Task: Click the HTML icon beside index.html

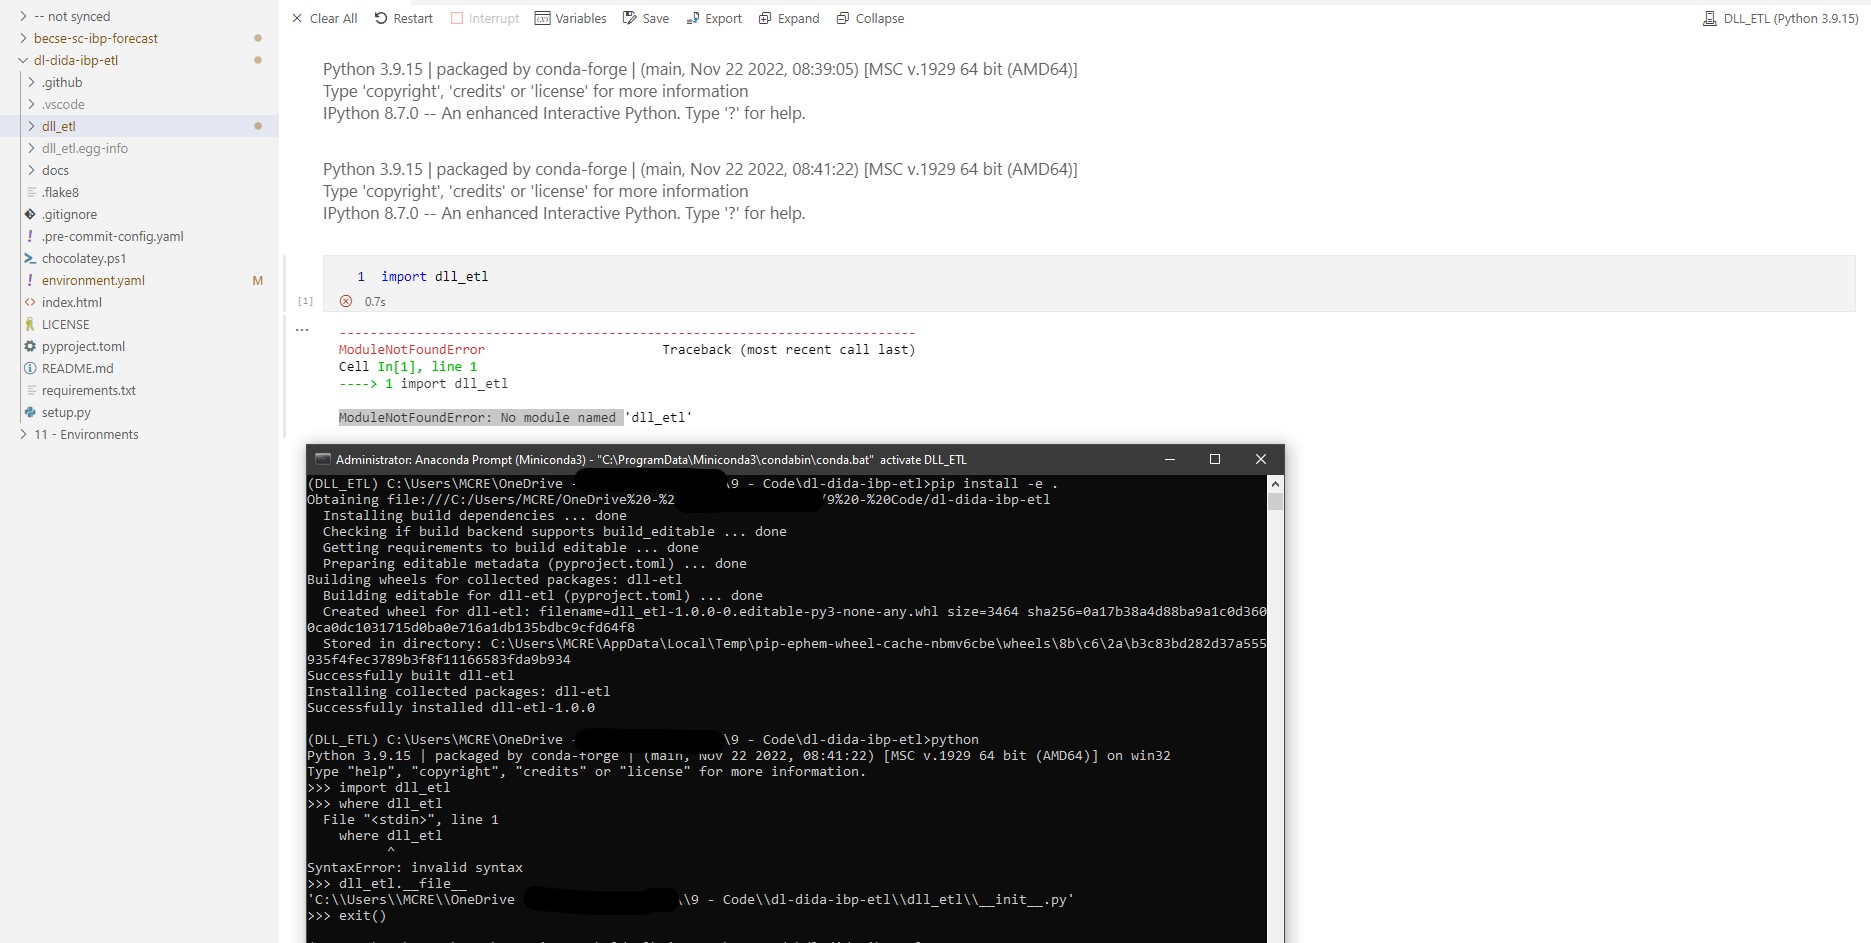Action: 30,302
